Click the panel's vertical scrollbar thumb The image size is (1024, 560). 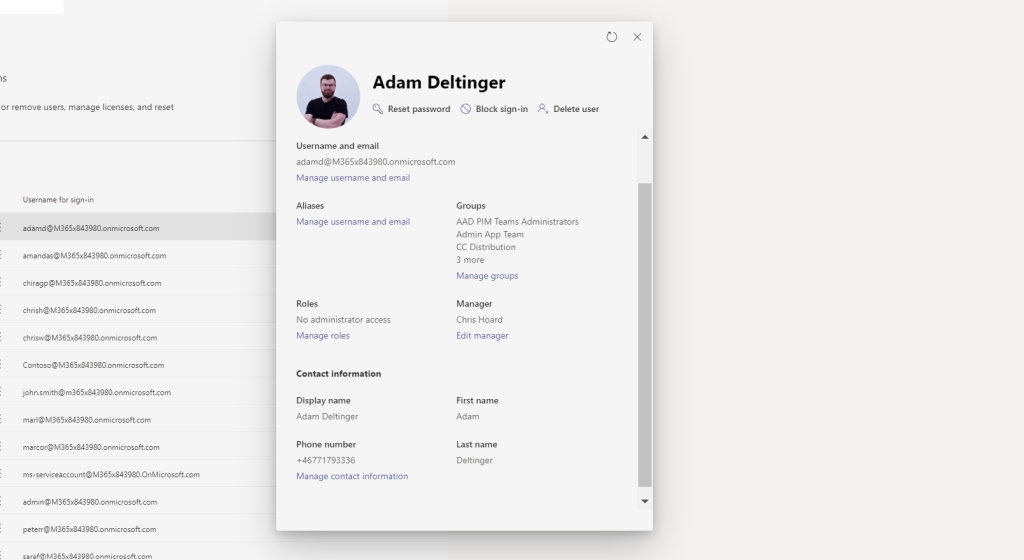coord(644,330)
